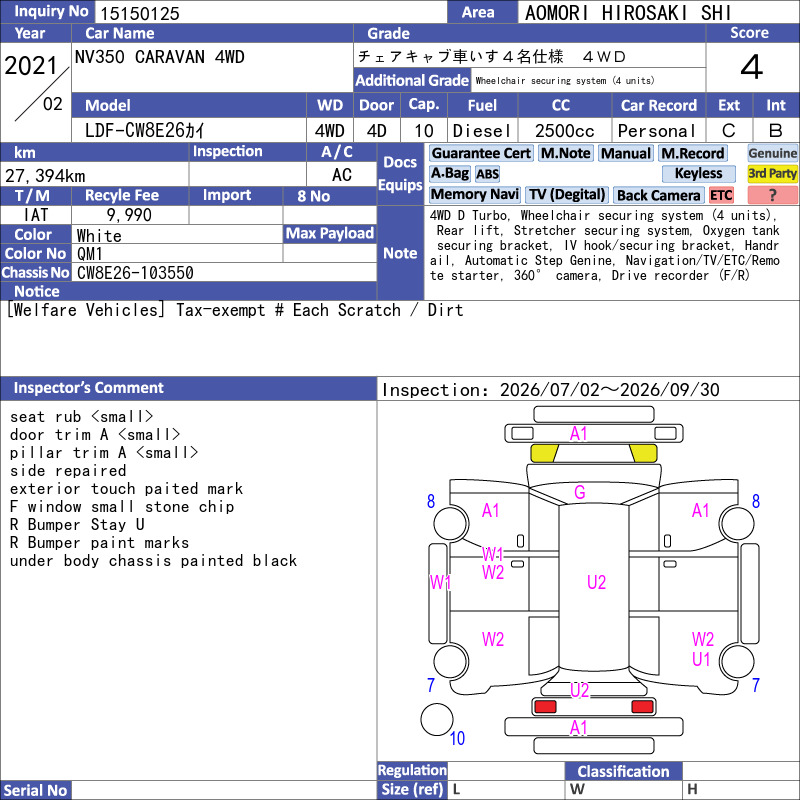This screenshot has height=800, width=800.
Task: Click the ABS equipment badge
Action: point(487,174)
